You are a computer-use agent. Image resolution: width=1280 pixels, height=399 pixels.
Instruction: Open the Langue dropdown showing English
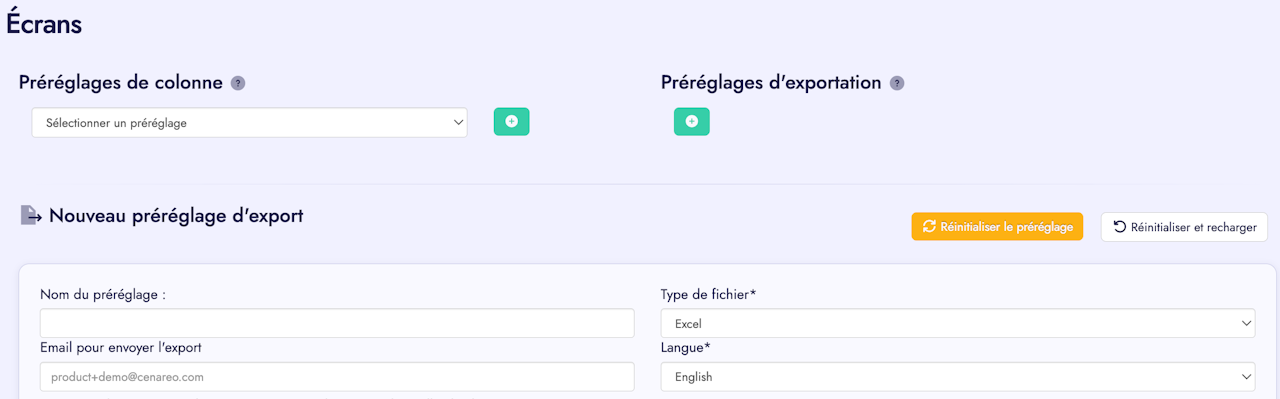958,377
